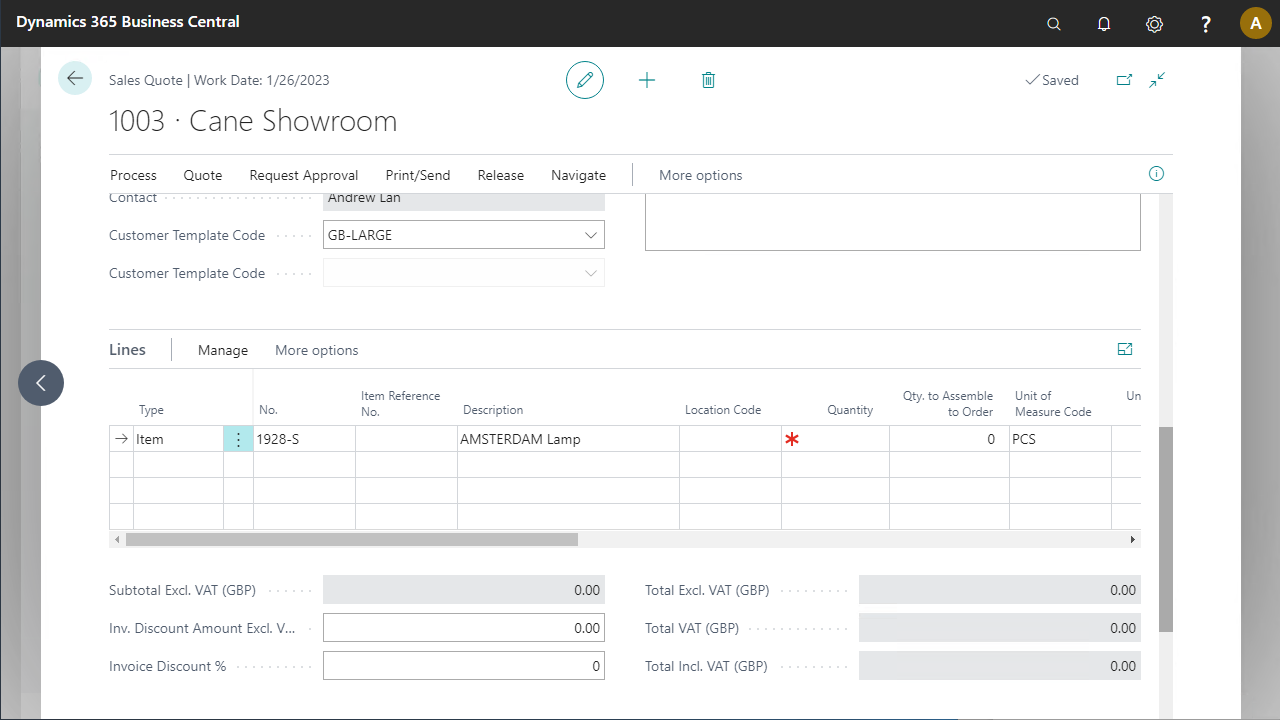Click the scroll left arrow of Lines grid
Screen dimensions: 1280x720
(117, 539)
